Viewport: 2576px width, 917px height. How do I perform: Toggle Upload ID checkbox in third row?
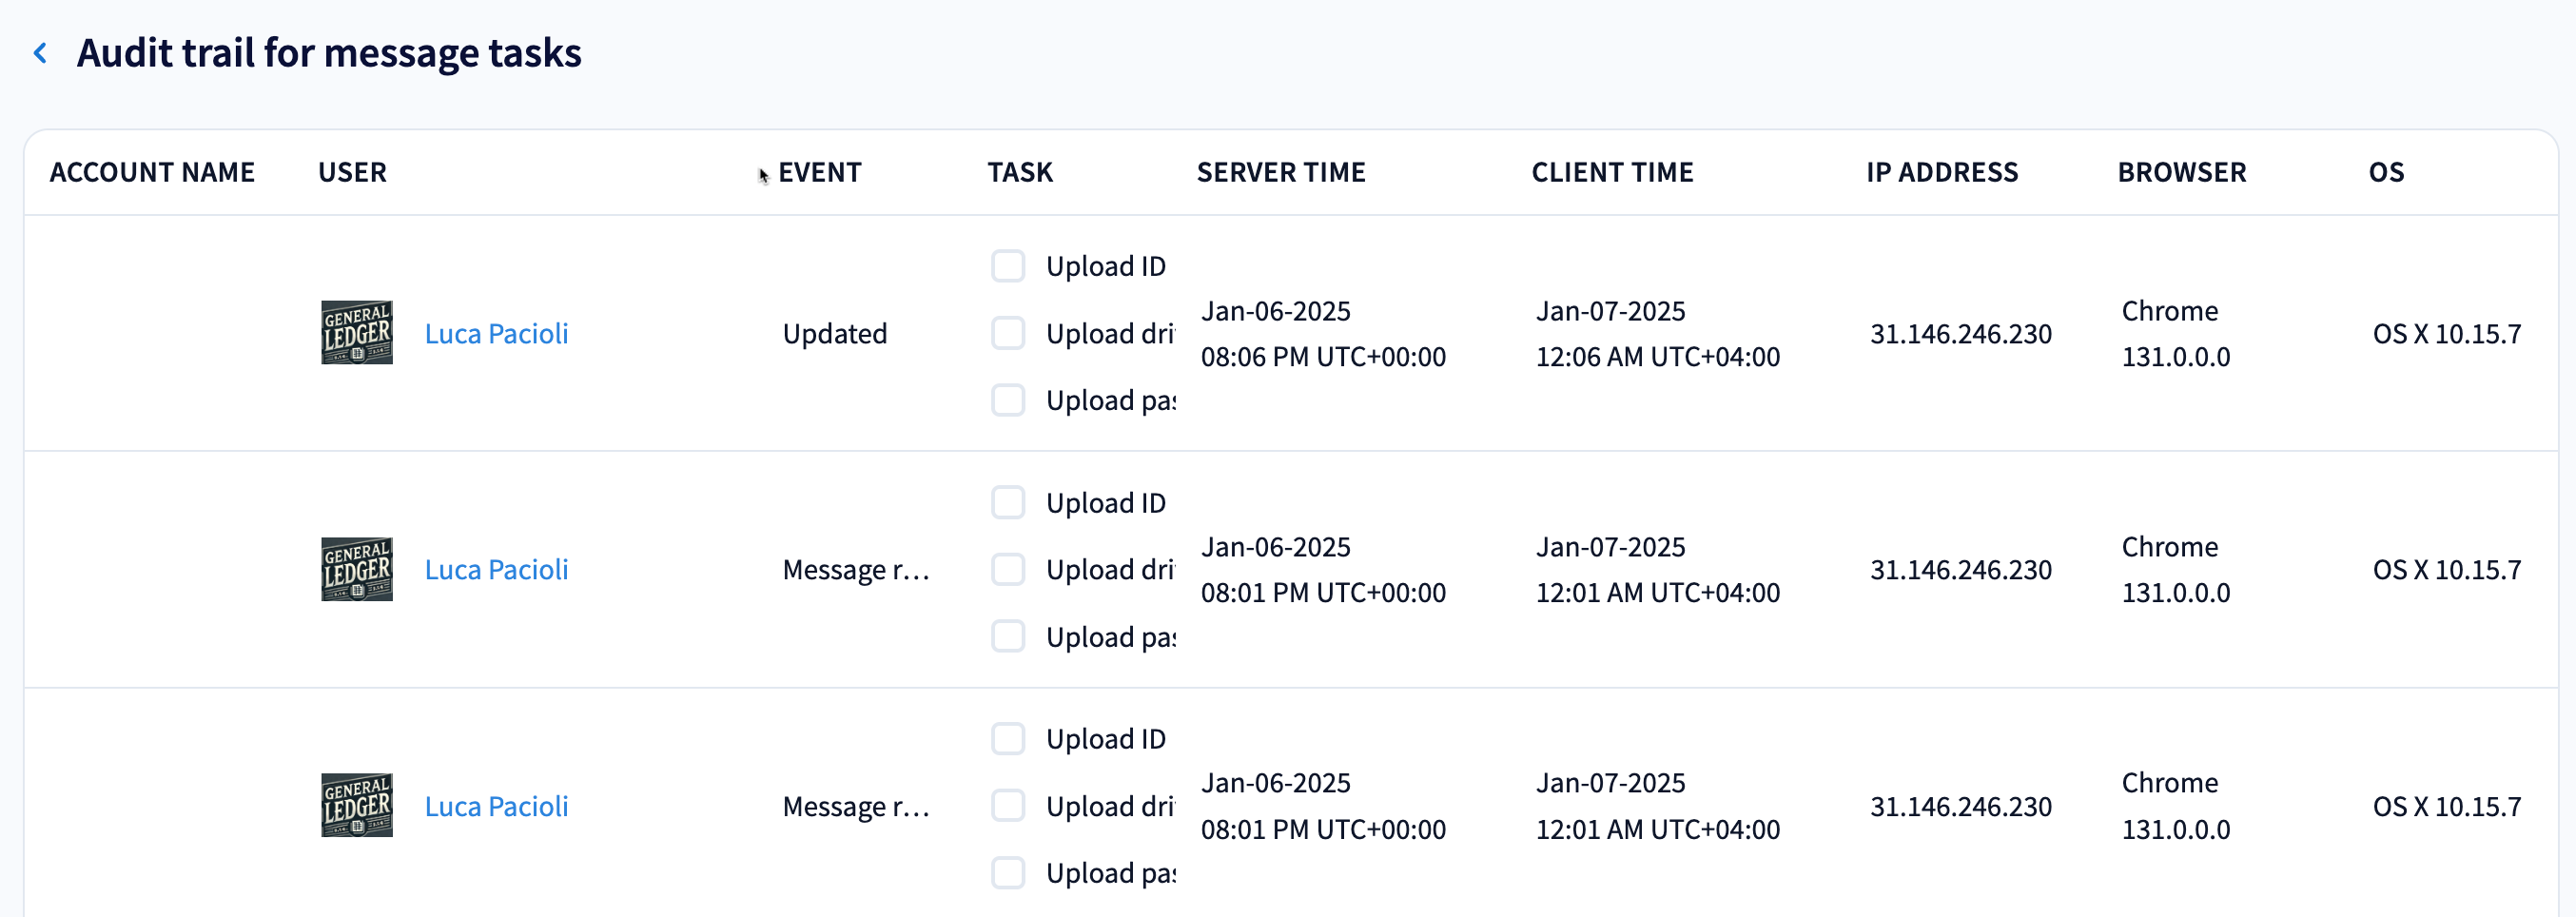(1008, 738)
